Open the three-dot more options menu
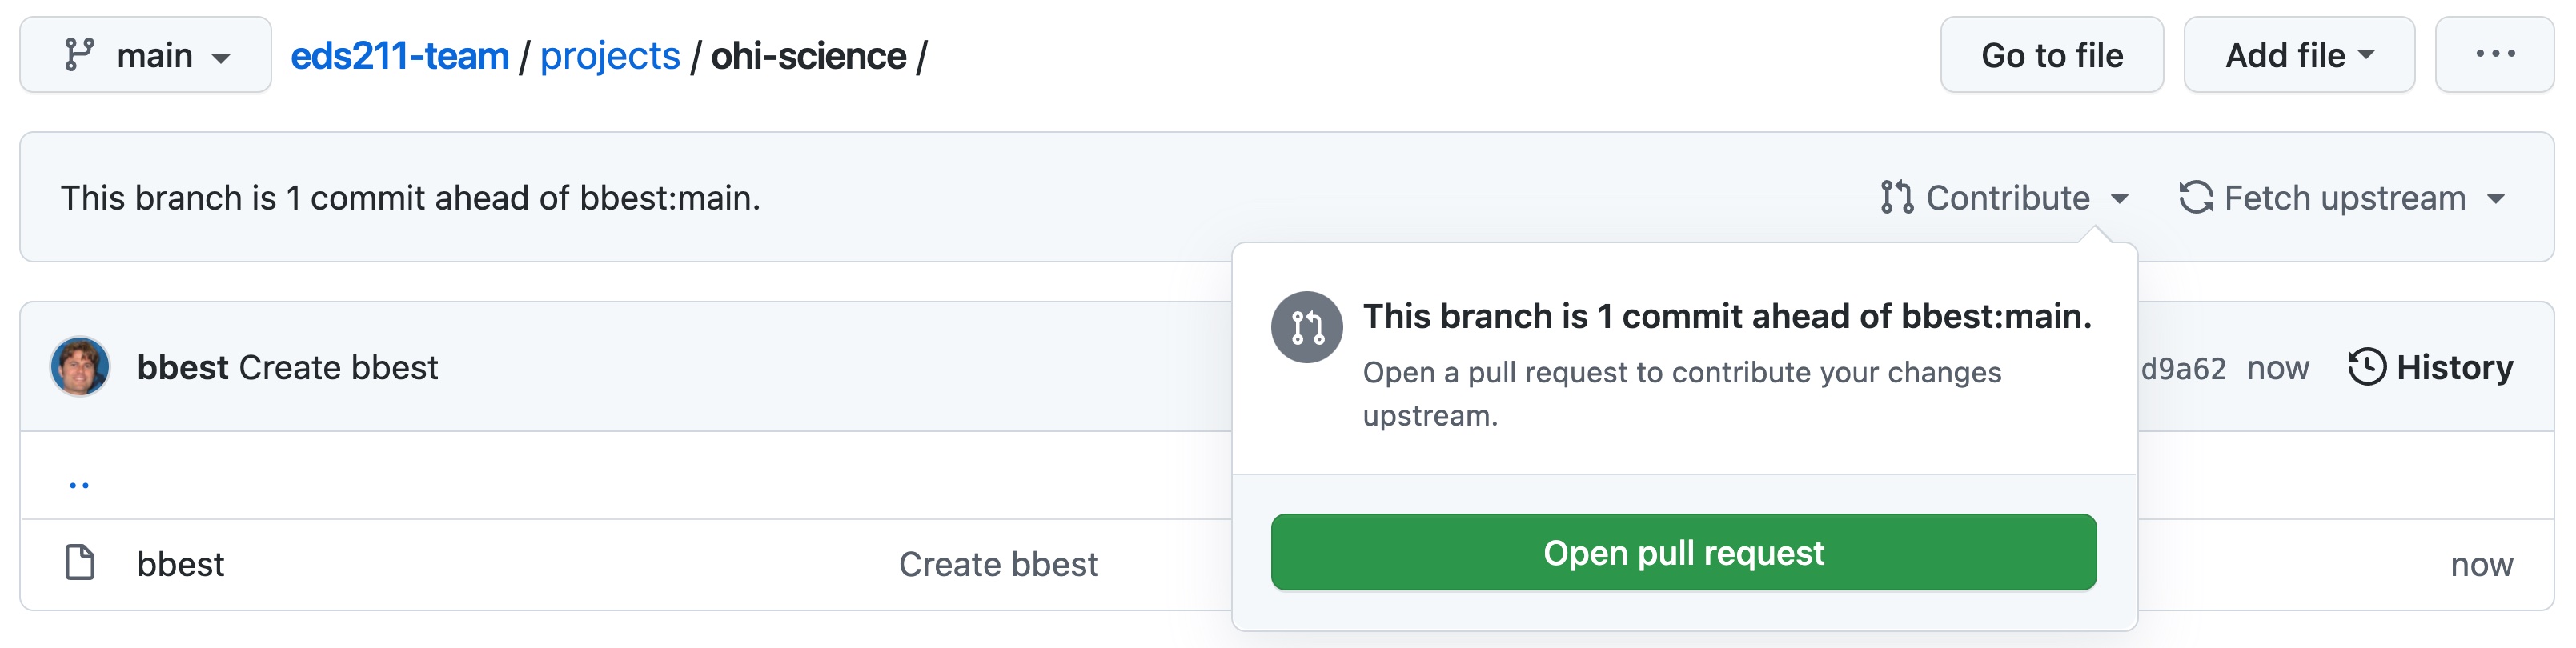The width and height of the screenshot is (2576, 648). (2495, 55)
